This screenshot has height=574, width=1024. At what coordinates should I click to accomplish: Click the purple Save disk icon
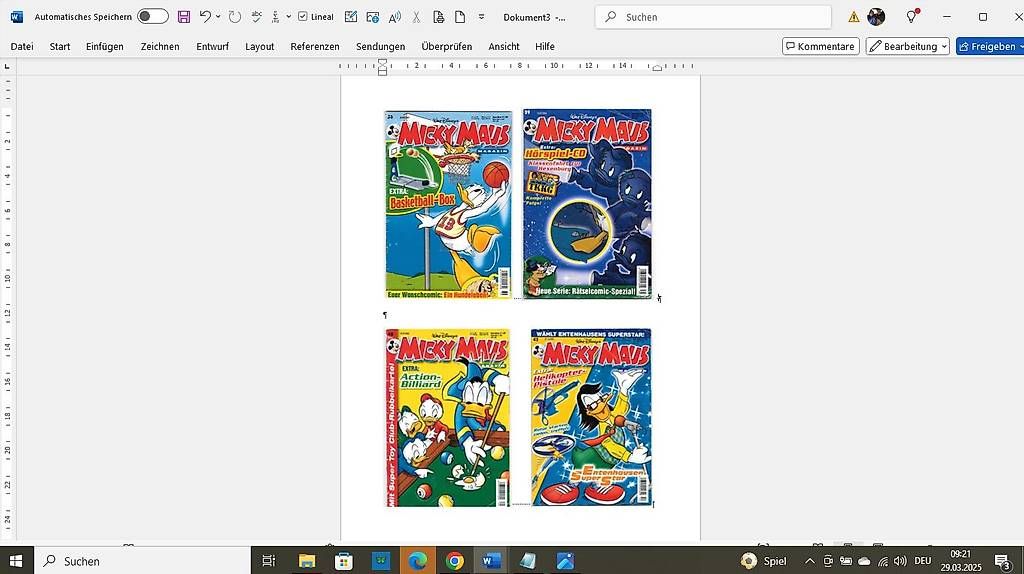tap(184, 17)
